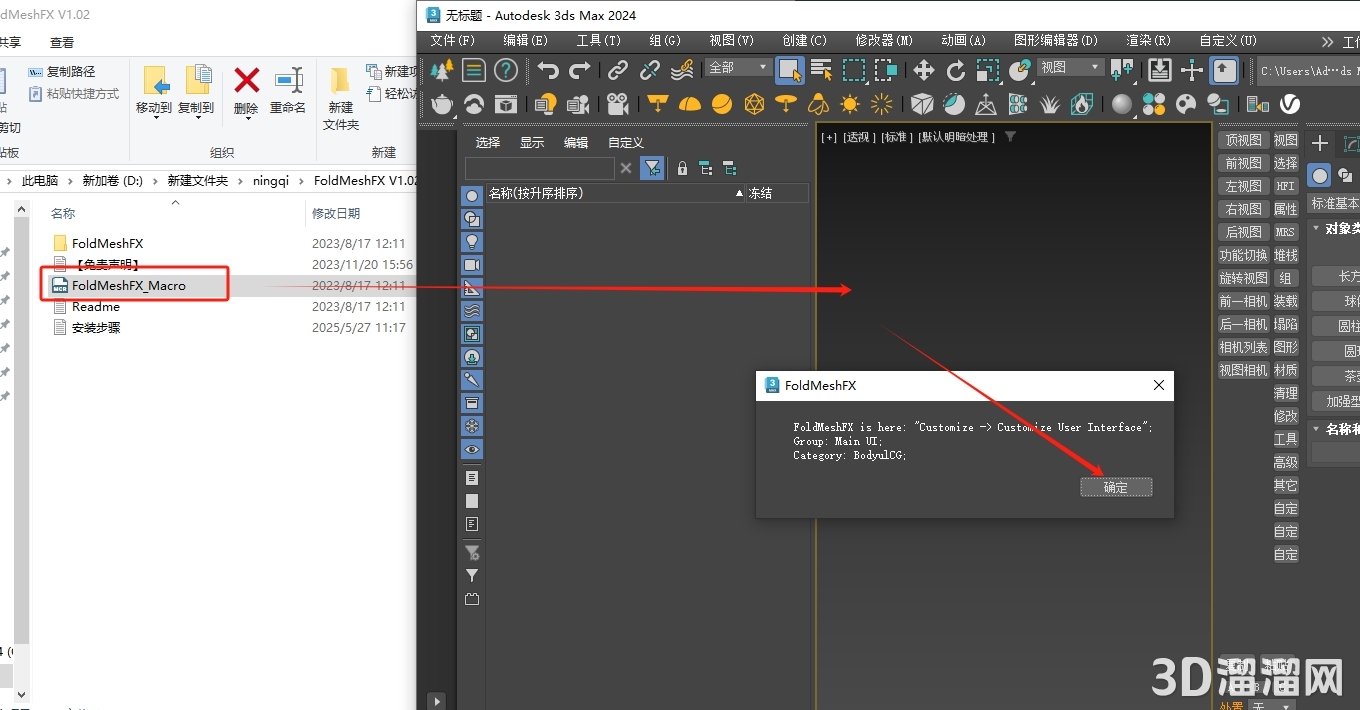This screenshot has height=710, width=1360.
Task: Toggle cameras display filter in Scene Explorer
Action: [x=472, y=264]
